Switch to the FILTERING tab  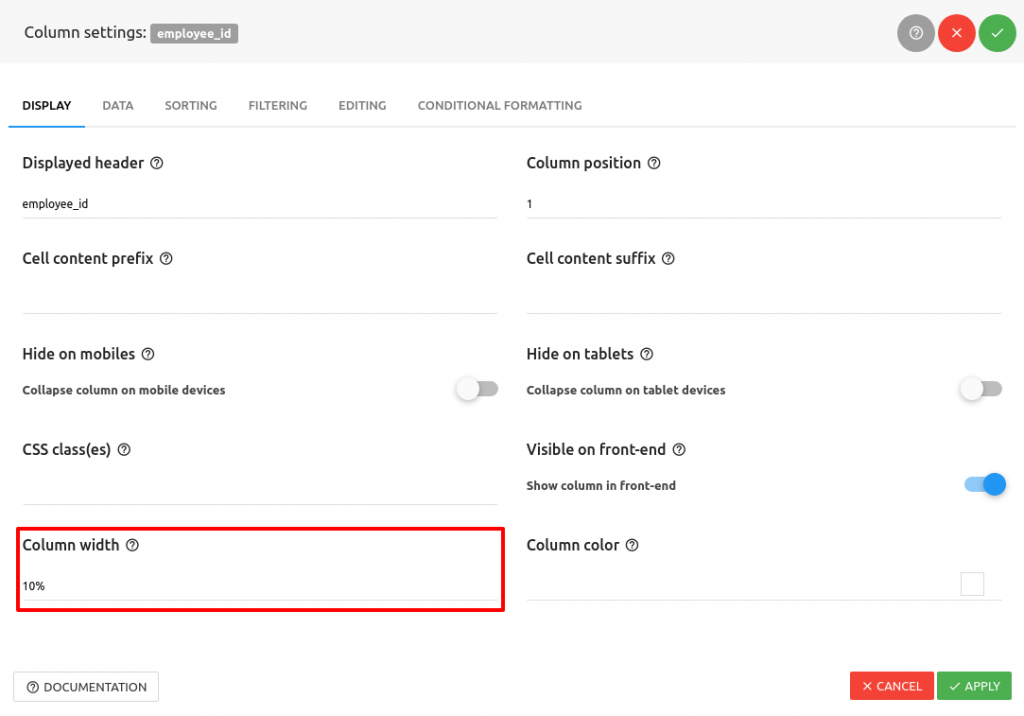coord(278,106)
